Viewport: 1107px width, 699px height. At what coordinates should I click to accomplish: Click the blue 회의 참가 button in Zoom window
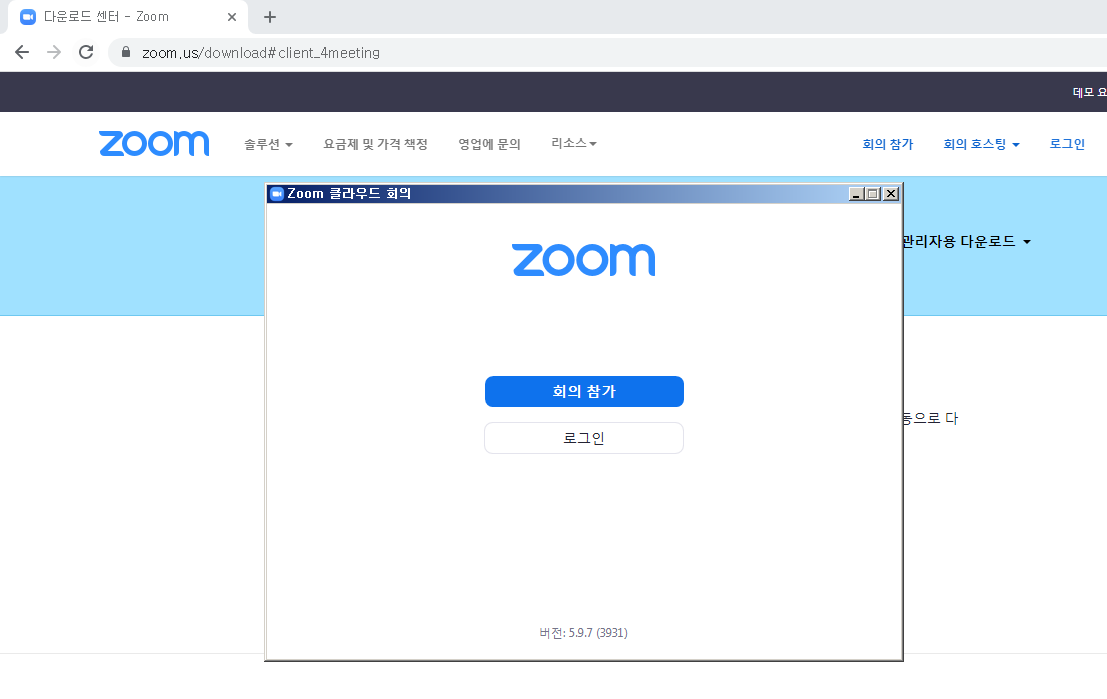pos(584,391)
